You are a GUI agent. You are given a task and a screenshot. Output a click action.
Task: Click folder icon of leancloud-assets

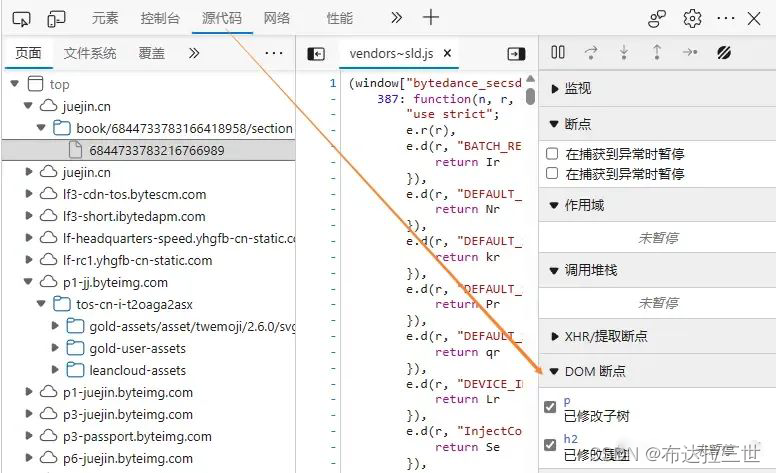tap(75, 370)
